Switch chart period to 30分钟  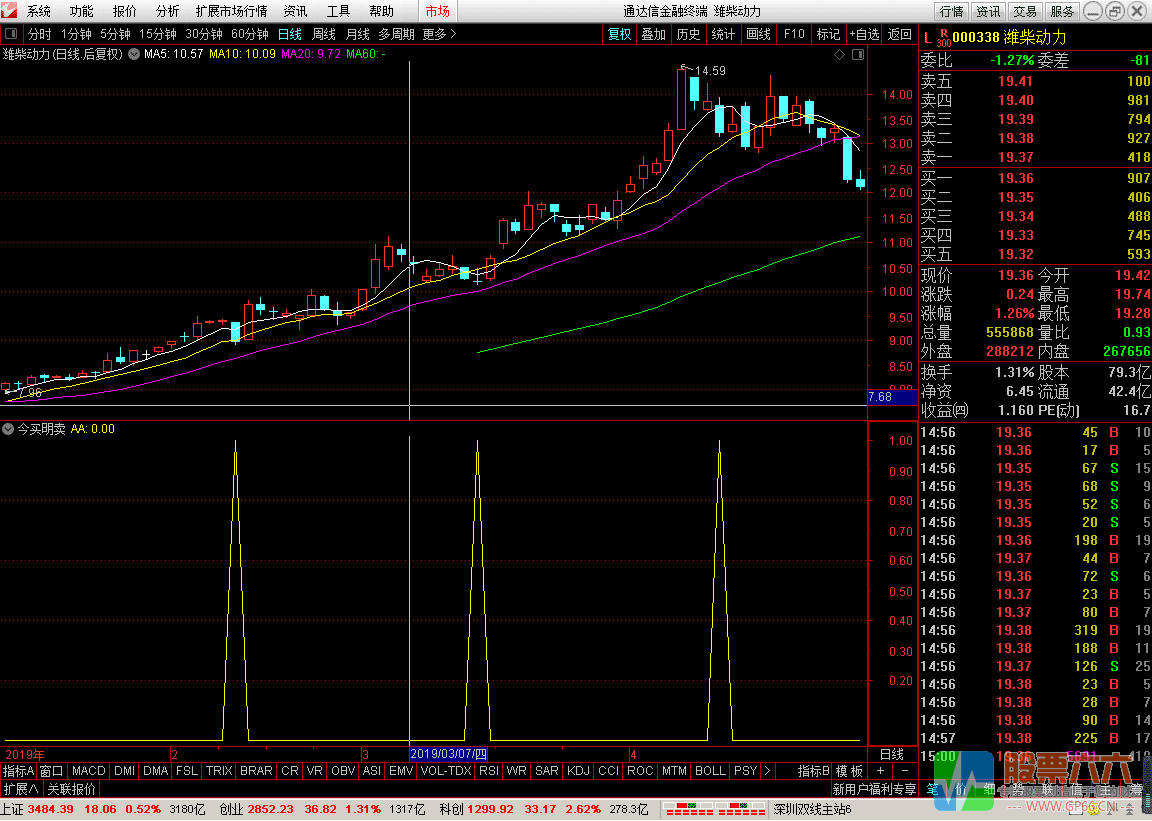coord(204,34)
